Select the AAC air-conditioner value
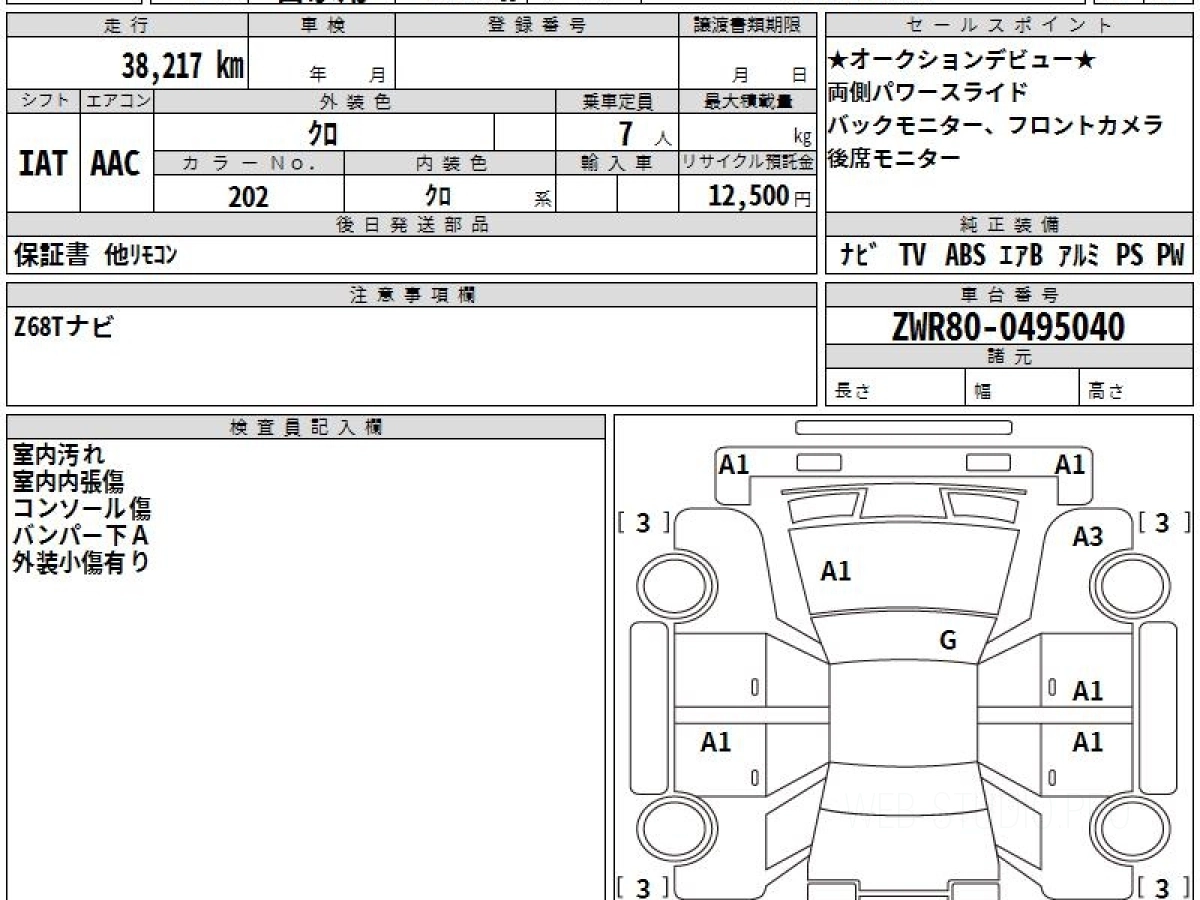 pos(116,163)
